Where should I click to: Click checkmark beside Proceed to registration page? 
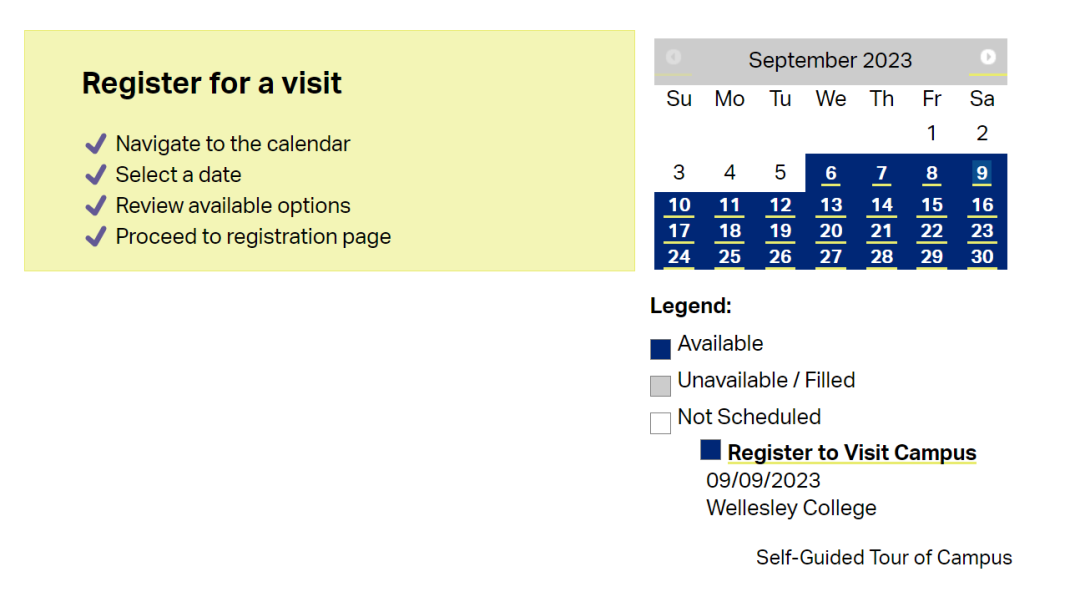coord(96,236)
